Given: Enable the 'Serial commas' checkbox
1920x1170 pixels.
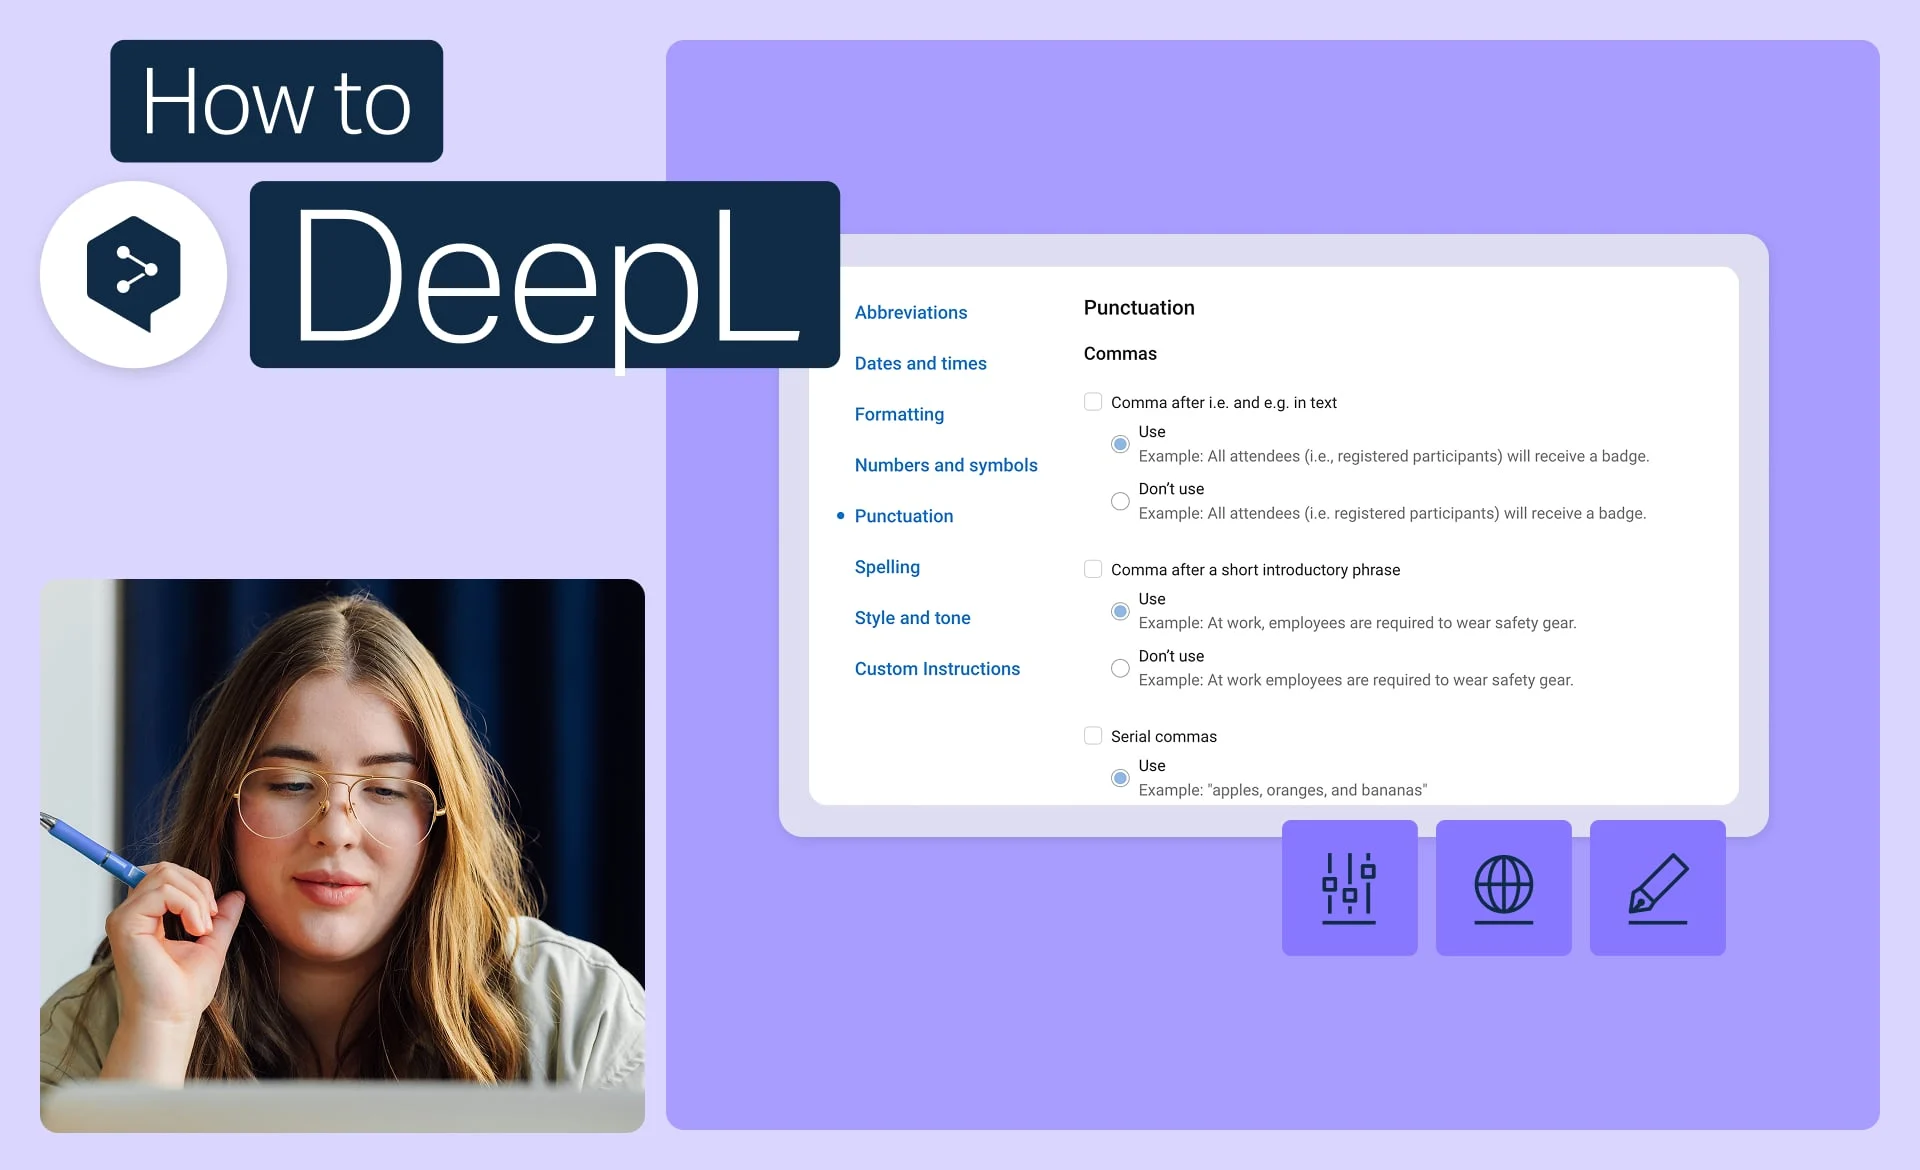Looking at the screenshot, I should pyautogui.click(x=1093, y=736).
